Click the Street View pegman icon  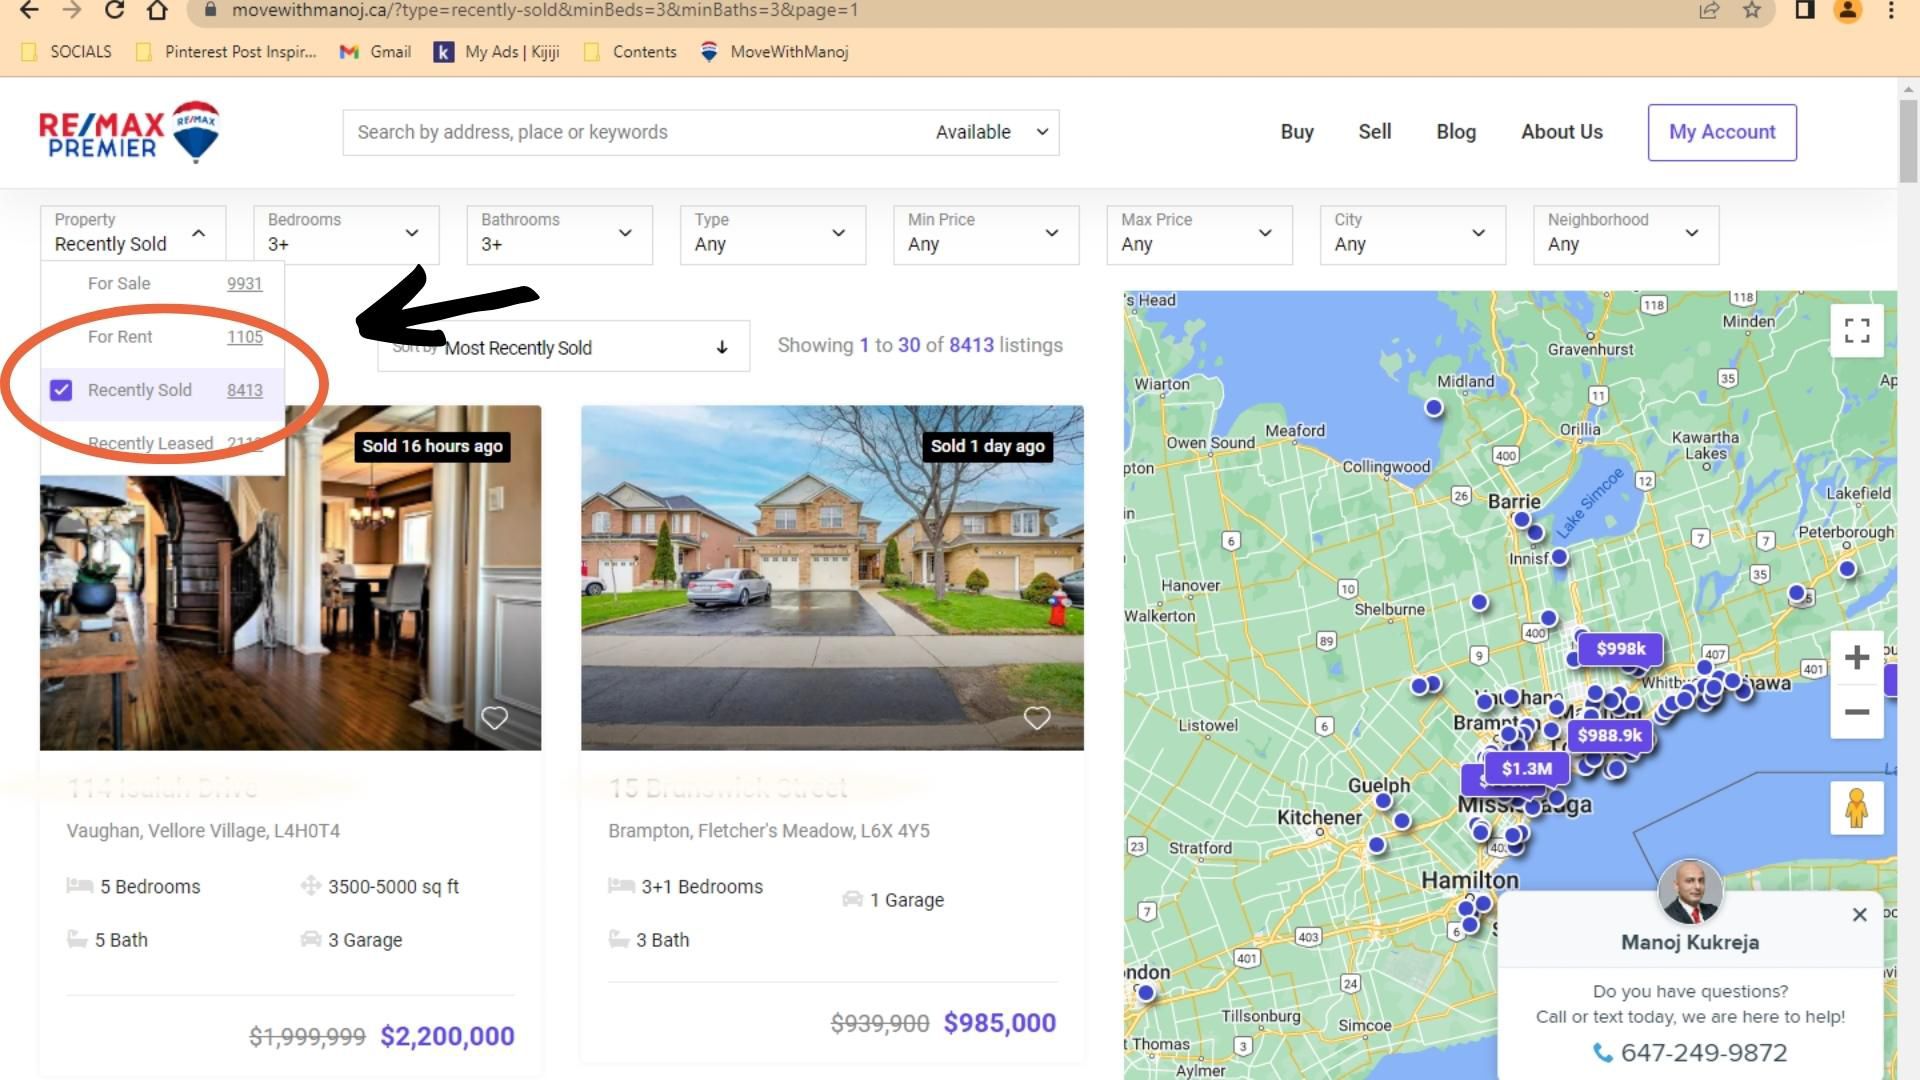coord(1857,808)
